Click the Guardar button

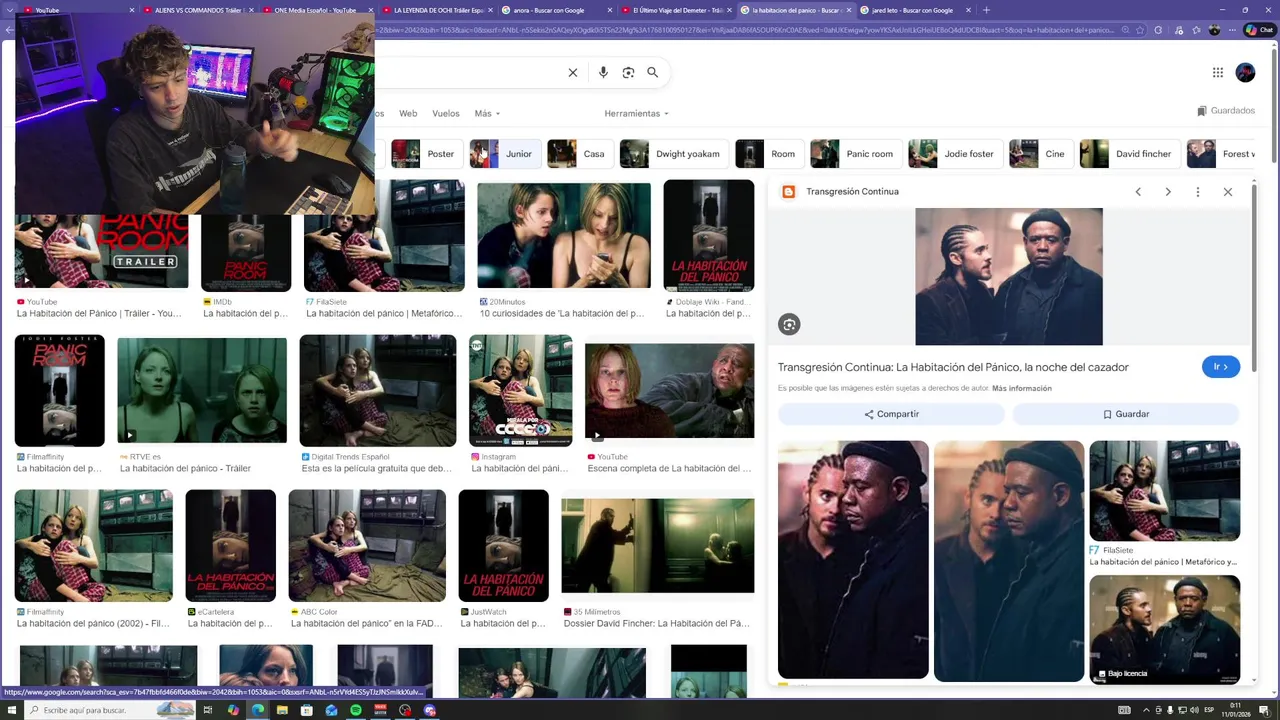(x=1126, y=414)
